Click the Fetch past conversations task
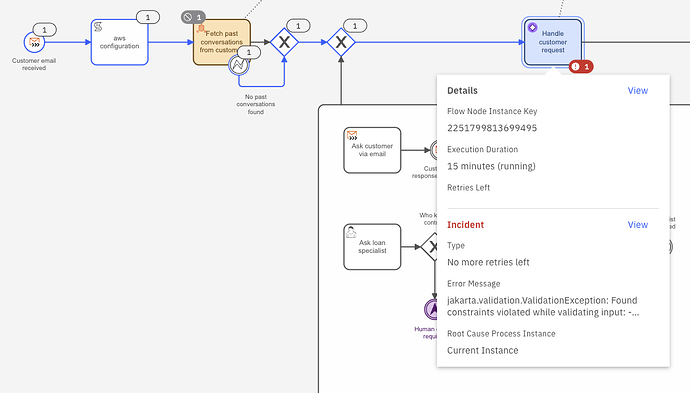 tap(222, 42)
